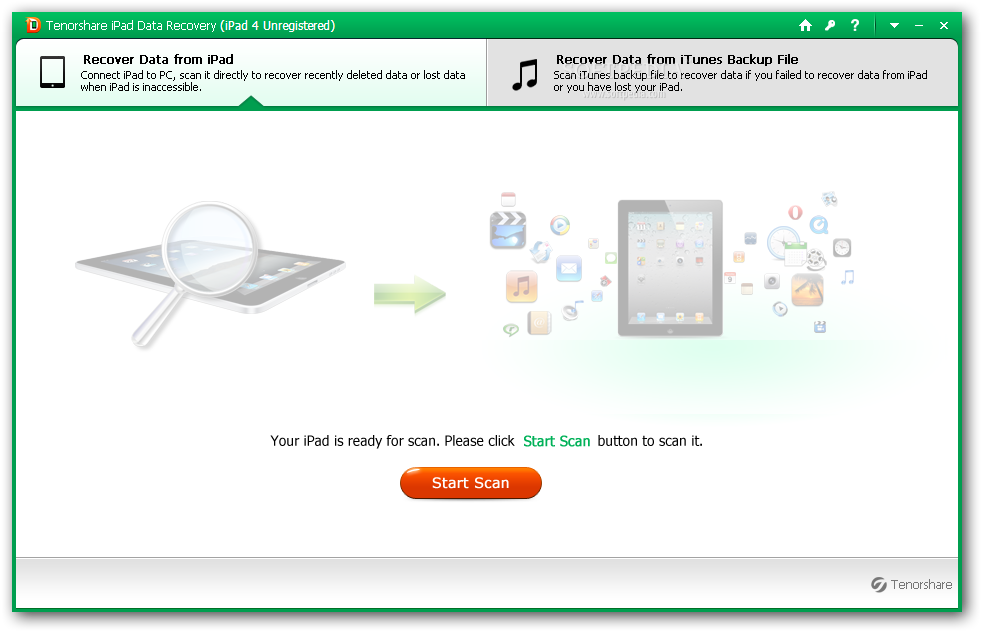This screenshot has width=982, height=632.
Task: Click the Tenorshare app icon in title bar
Action: (33, 25)
